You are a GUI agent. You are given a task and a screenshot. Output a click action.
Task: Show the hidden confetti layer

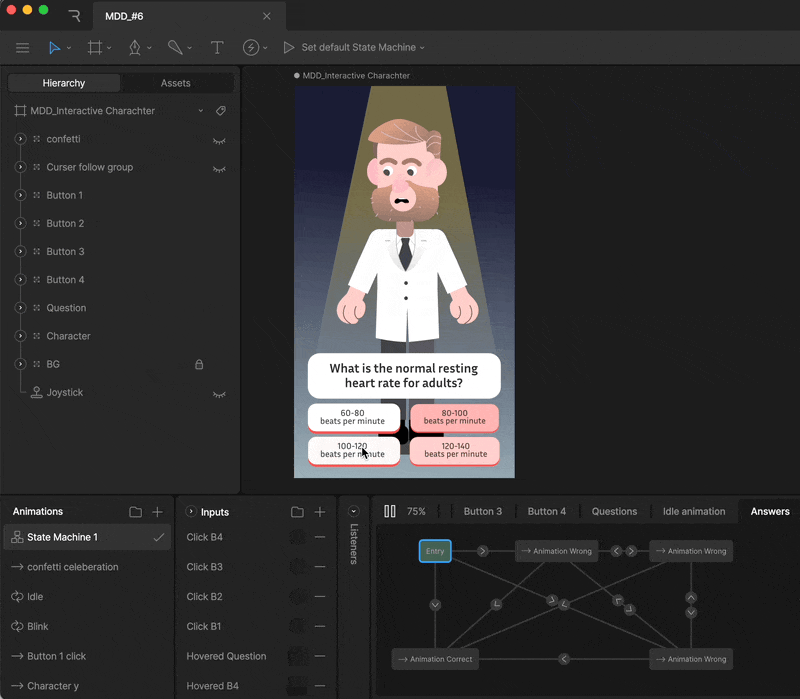tap(219, 140)
